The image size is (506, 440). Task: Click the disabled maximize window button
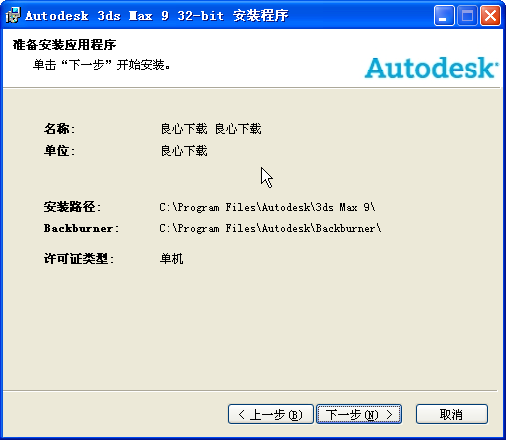[x=467, y=16]
